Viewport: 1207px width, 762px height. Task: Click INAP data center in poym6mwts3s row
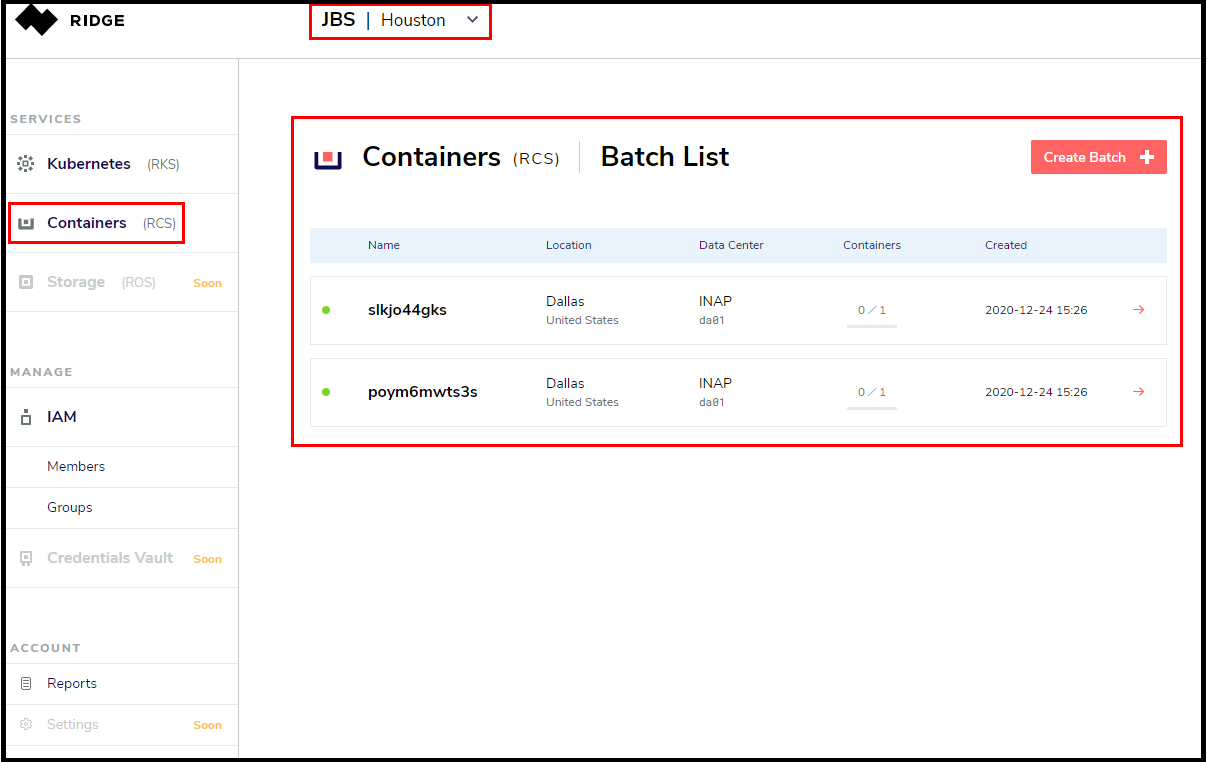point(715,383)
